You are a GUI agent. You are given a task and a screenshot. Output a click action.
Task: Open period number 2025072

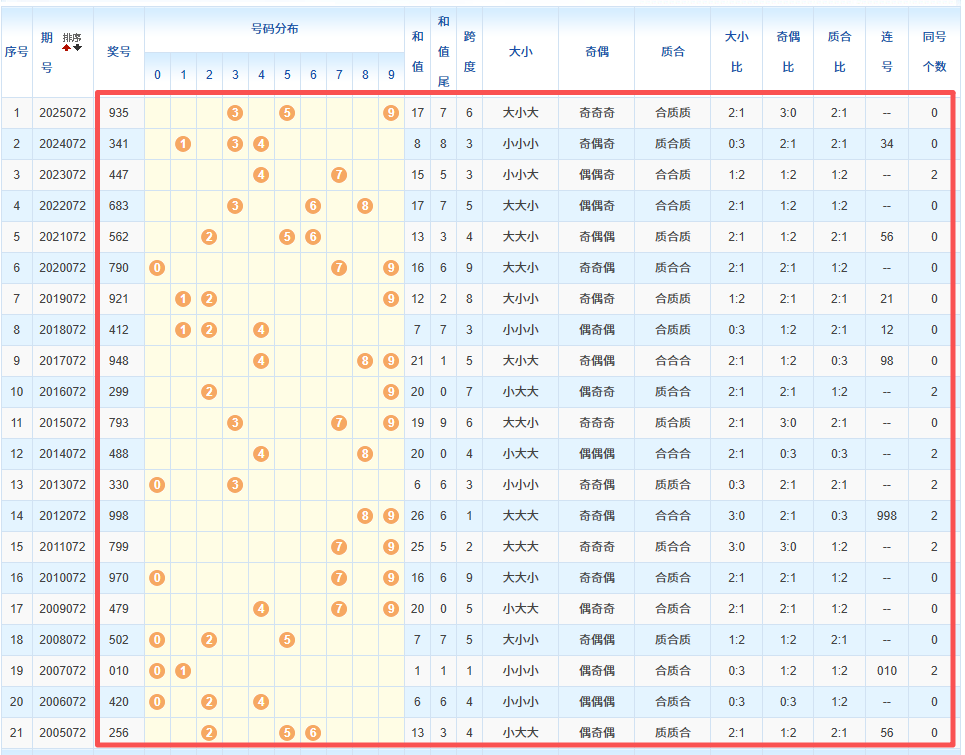pos(62,113)
